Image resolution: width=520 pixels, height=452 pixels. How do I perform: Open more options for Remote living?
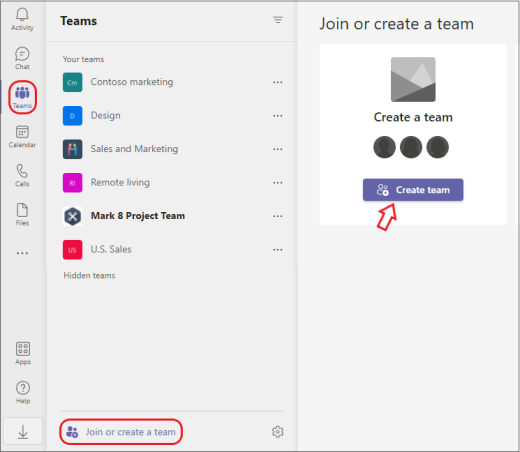click(278, 183)
